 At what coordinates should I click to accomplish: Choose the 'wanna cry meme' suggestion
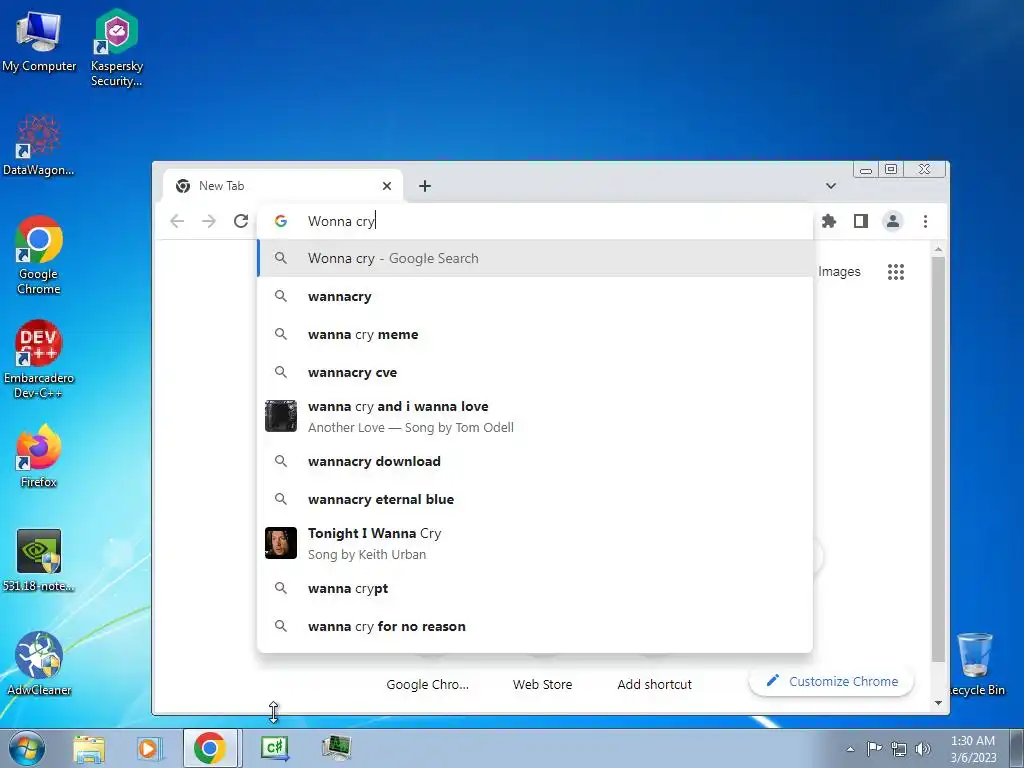point(536,334)
